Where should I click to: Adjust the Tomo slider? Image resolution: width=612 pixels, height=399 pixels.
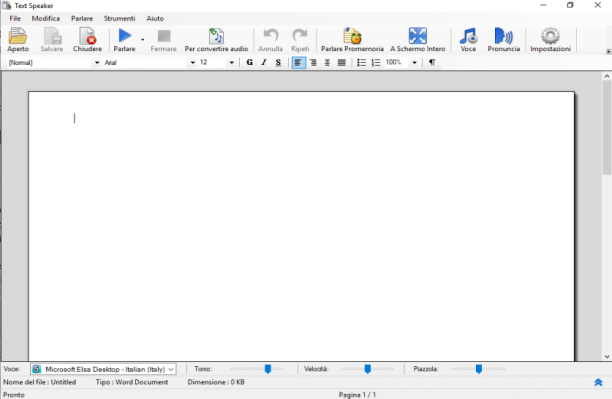(268, 369)
